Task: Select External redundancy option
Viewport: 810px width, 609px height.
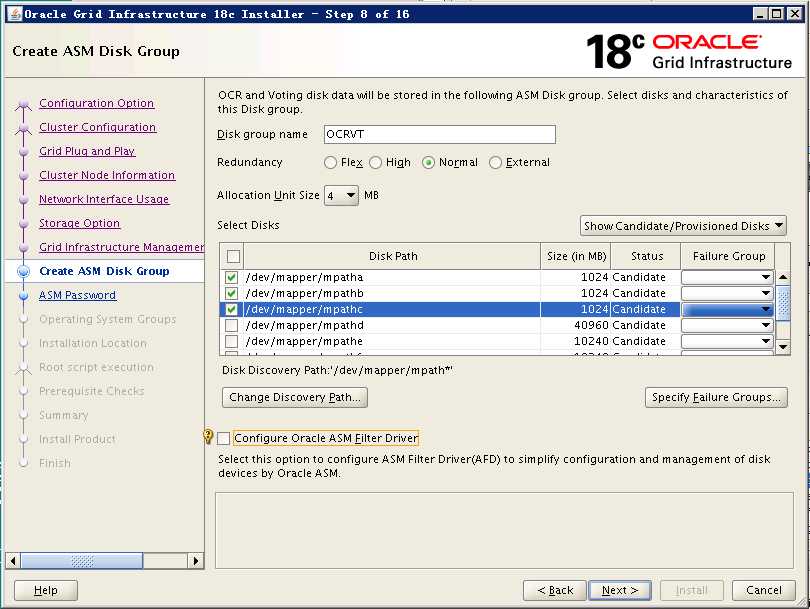Action: [495, 163]
